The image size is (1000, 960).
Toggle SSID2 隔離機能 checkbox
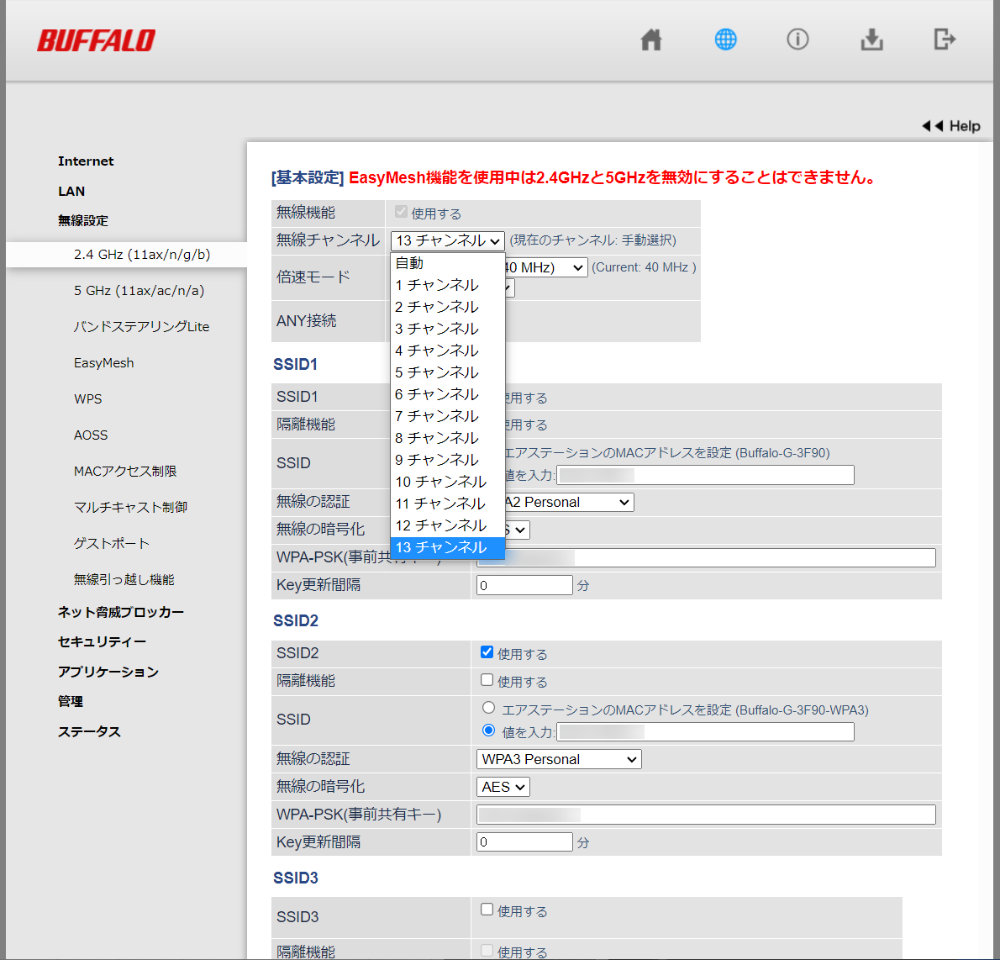tap(487, 680)
